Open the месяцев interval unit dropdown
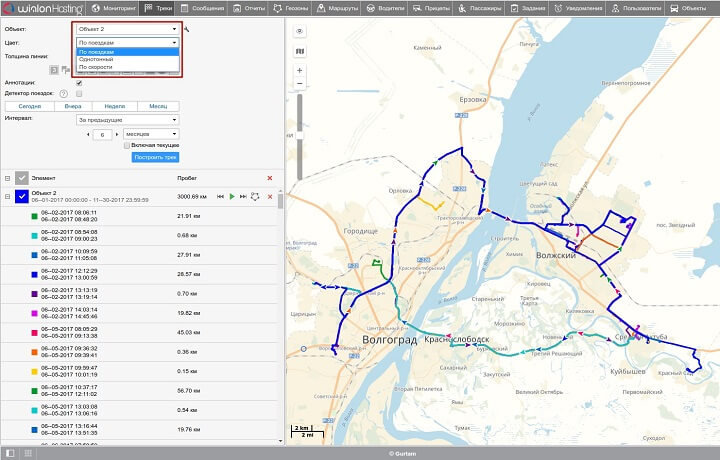The image size is (720, 460). [x=151, y=133]
